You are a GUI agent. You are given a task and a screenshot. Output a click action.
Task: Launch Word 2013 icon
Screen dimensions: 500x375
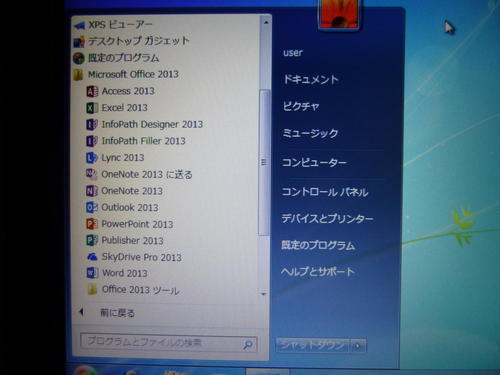click(x=92, y=273)
